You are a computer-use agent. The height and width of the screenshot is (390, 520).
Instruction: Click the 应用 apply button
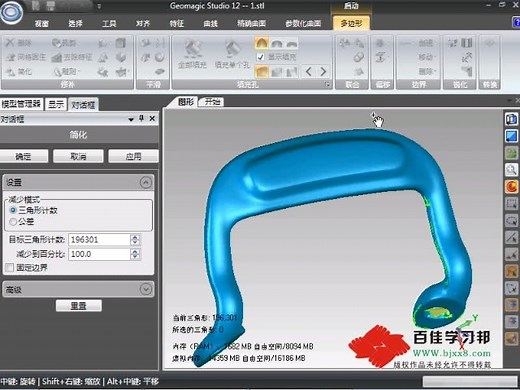(133, 156)
